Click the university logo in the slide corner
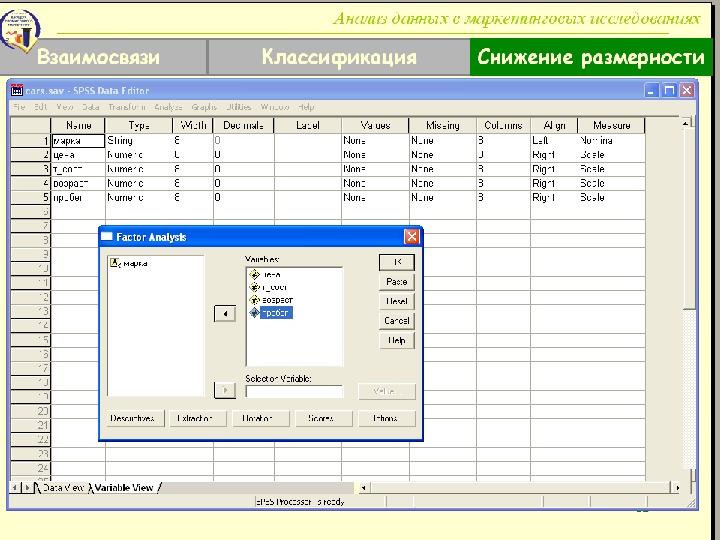 tap(19, 31)
